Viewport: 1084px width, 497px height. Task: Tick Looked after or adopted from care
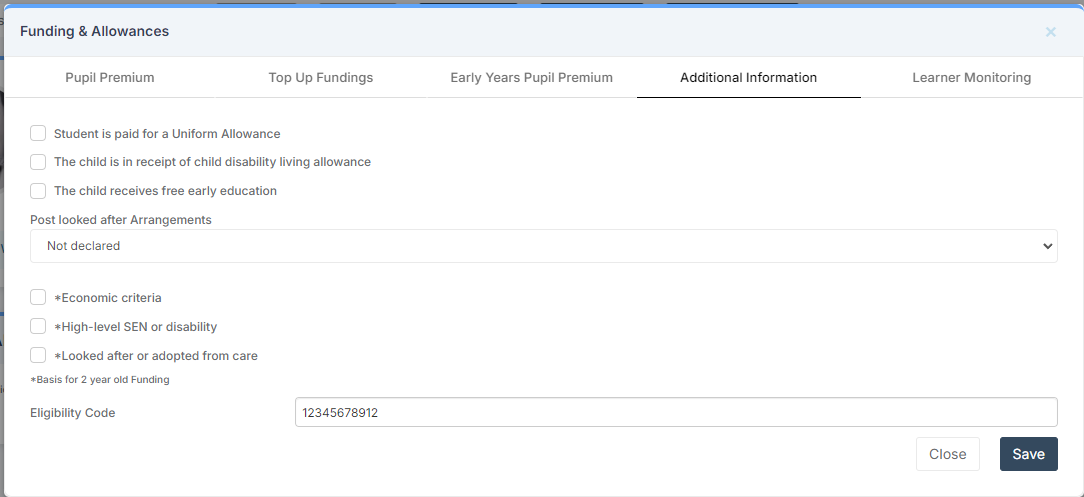tap(38, 355)
